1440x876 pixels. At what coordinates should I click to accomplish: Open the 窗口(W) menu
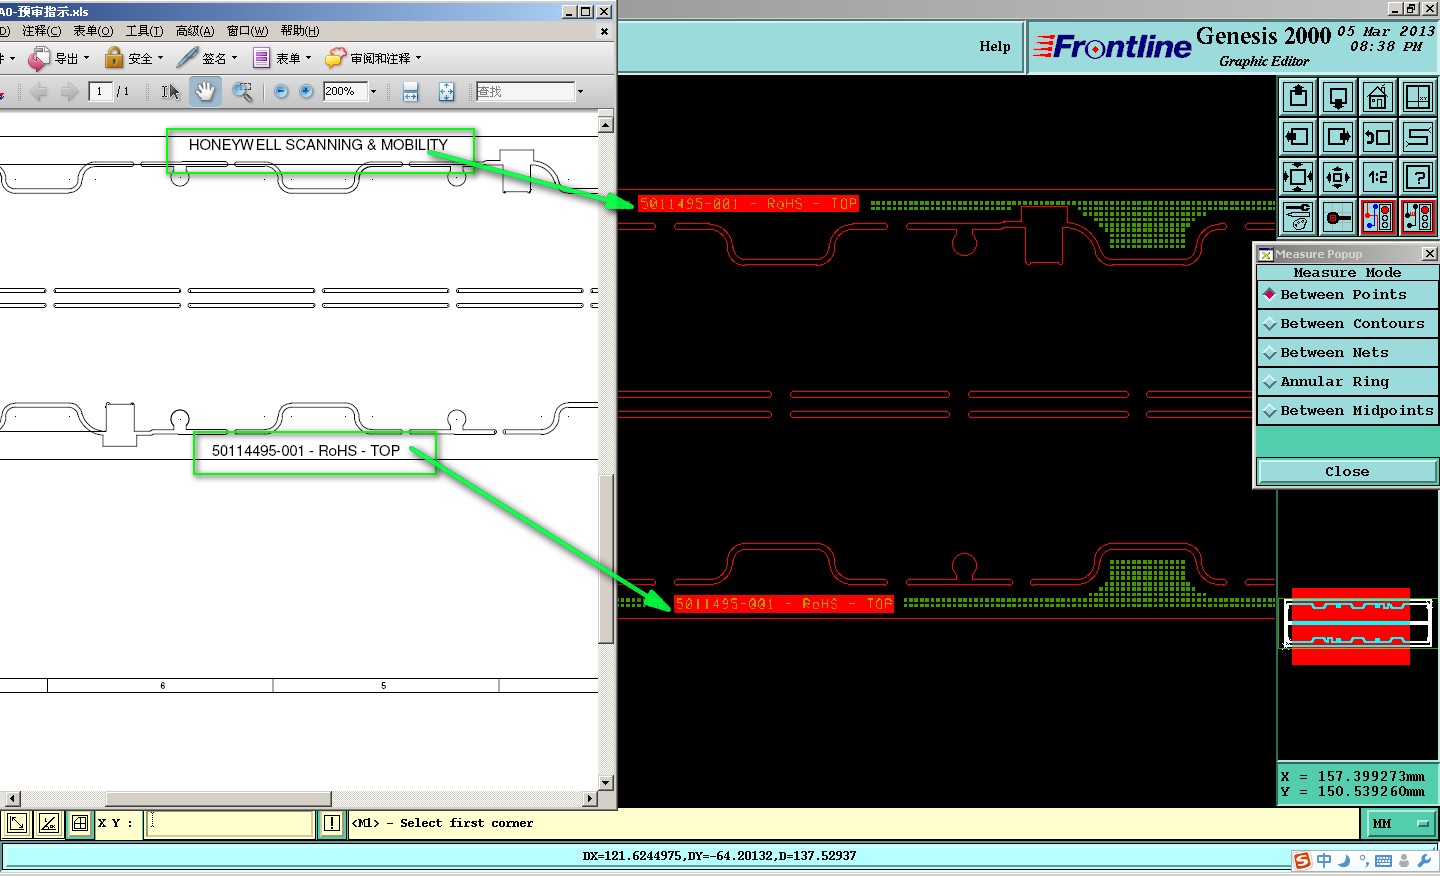(247, 31)
